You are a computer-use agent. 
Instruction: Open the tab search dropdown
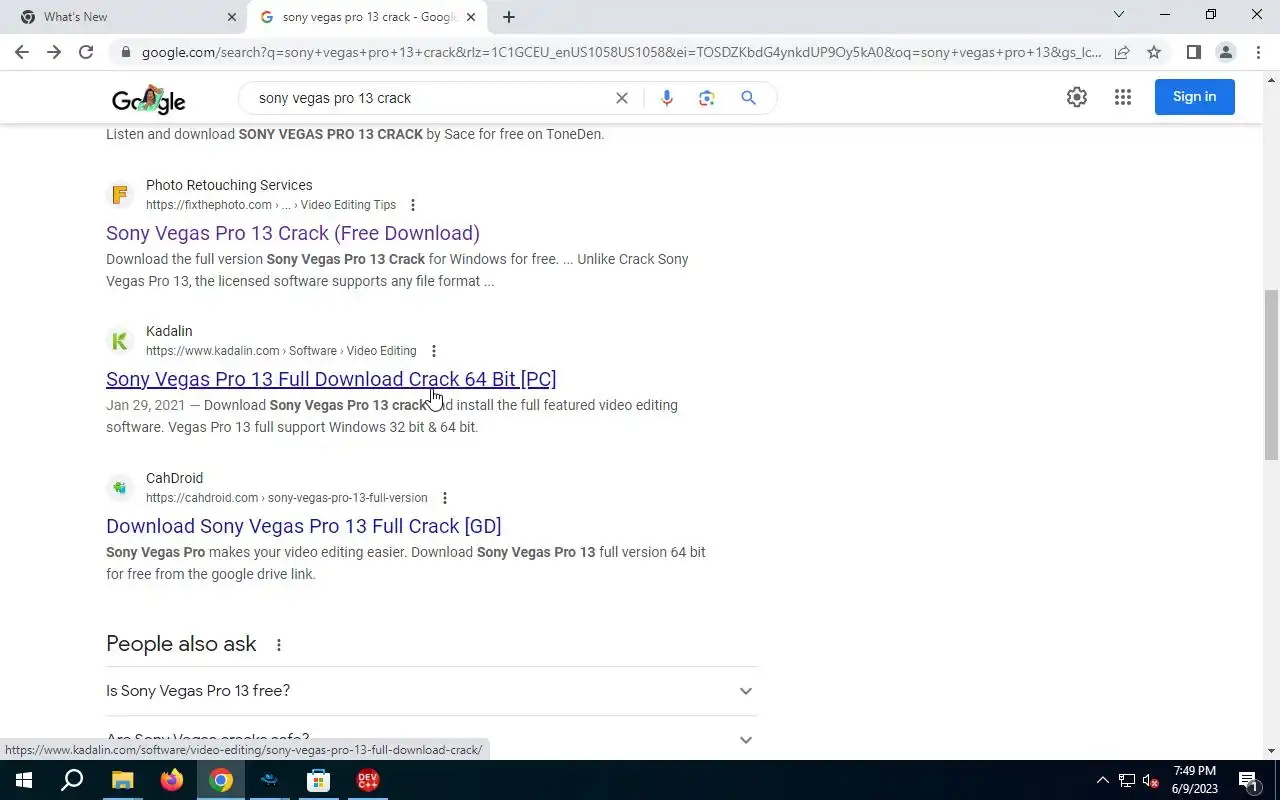(x=1119, y=15)
